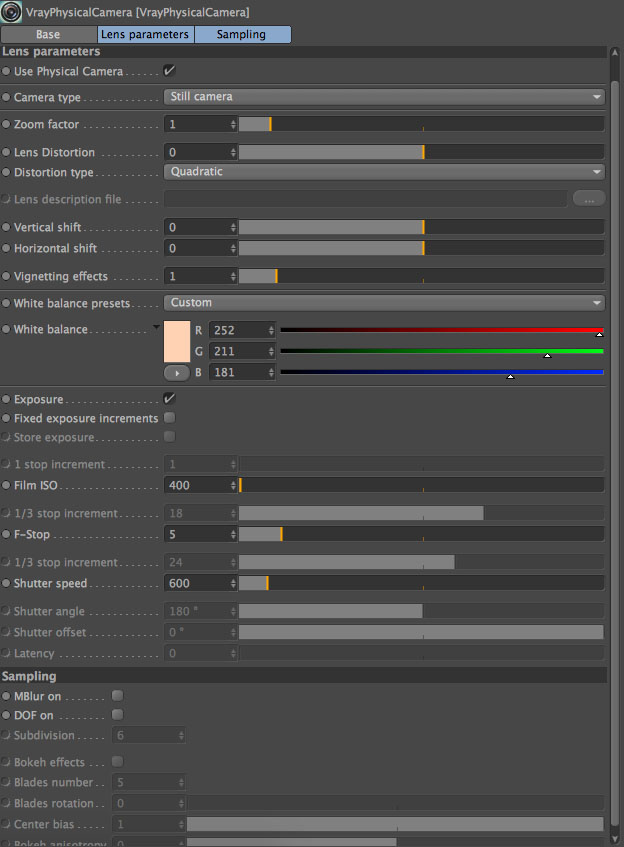The width and height of the screenshot is (624, 847).
Task: Select the Lens parameters tab
Action: pyautogui.click(x=145, y=35)
